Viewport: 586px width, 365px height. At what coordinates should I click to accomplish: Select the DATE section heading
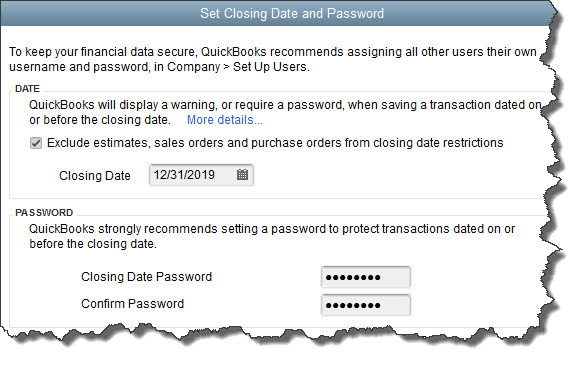click(27, 89)
